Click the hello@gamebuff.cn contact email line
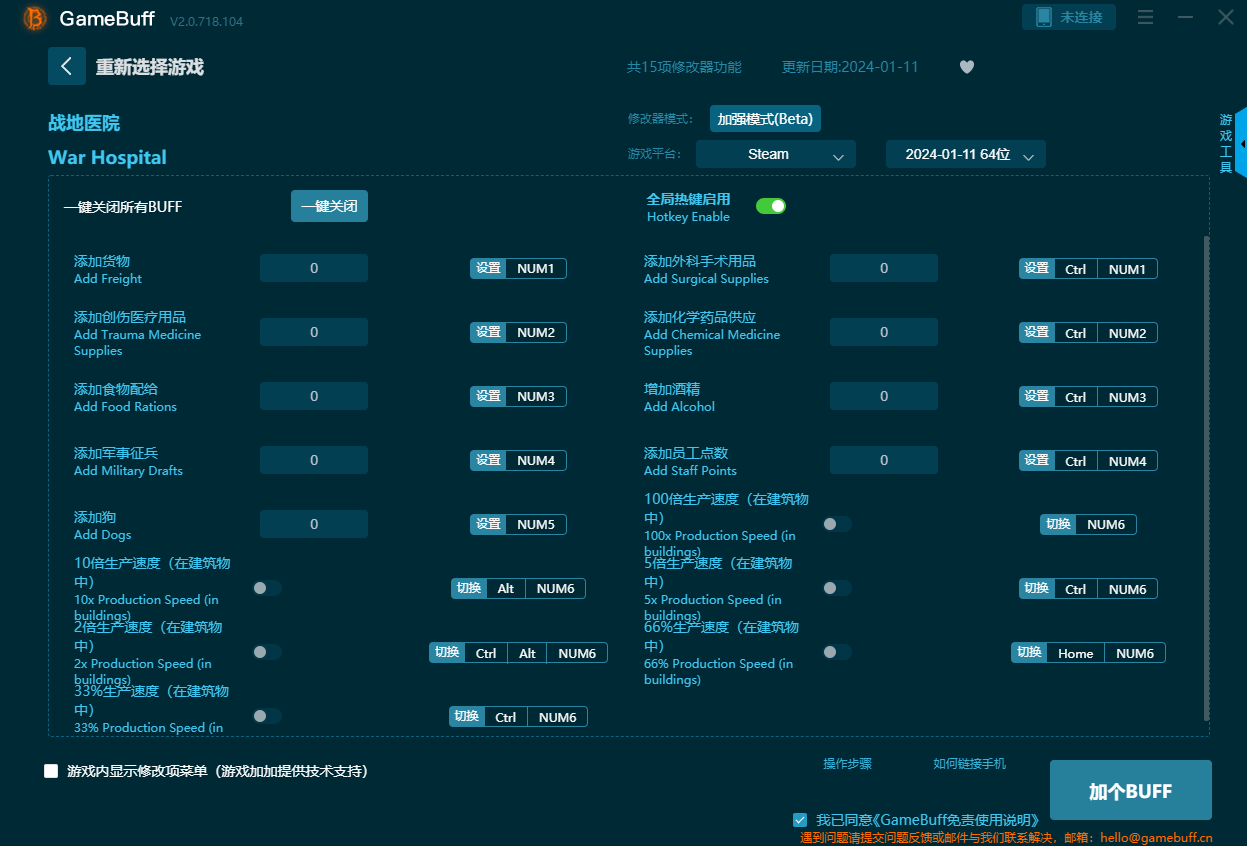Screen dimensions: 1247x846 [x=1007, y=837]
